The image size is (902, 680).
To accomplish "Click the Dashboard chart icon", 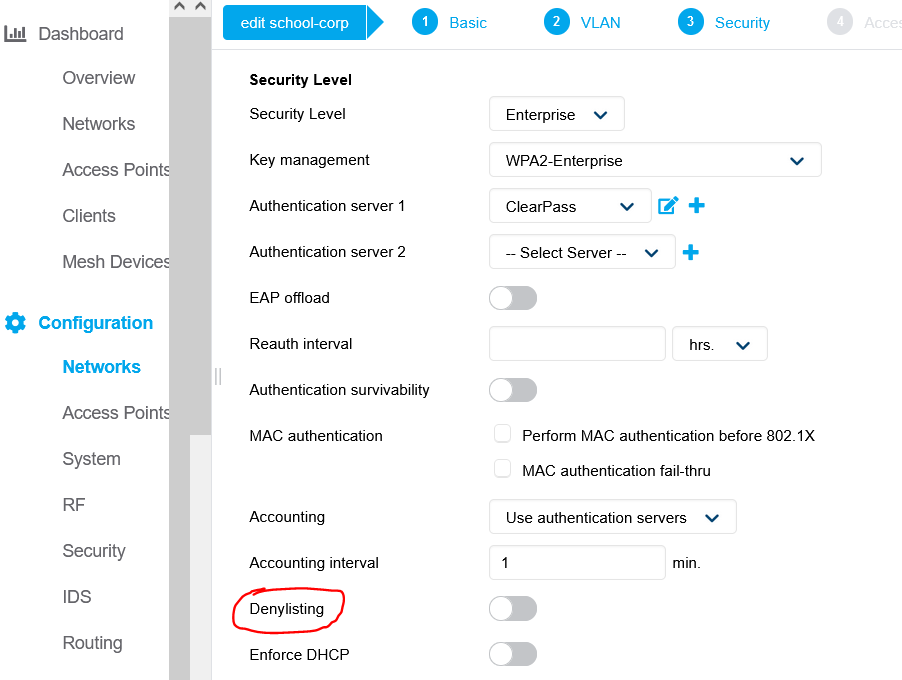I will [15, 33].
